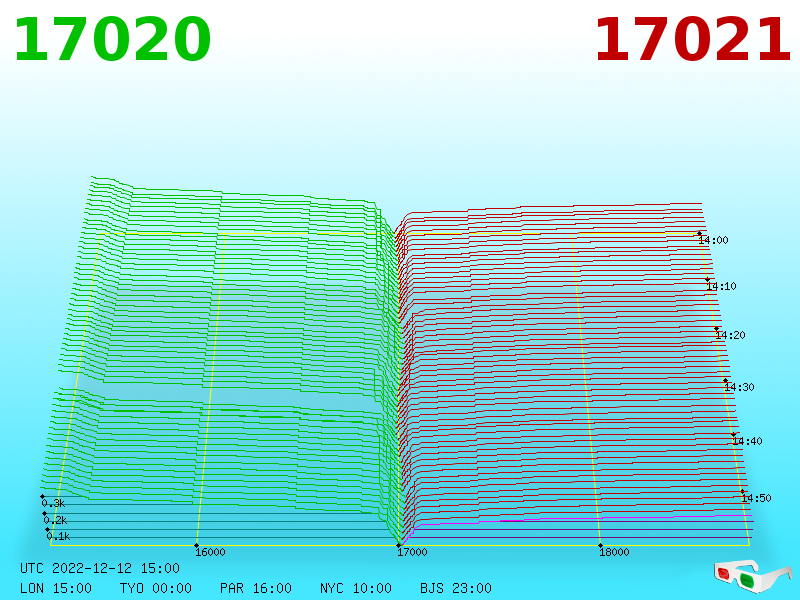Click the 0.3k volume axis label
The height and width of the screenshot is (600, 800).
click(x=54, y=503)
